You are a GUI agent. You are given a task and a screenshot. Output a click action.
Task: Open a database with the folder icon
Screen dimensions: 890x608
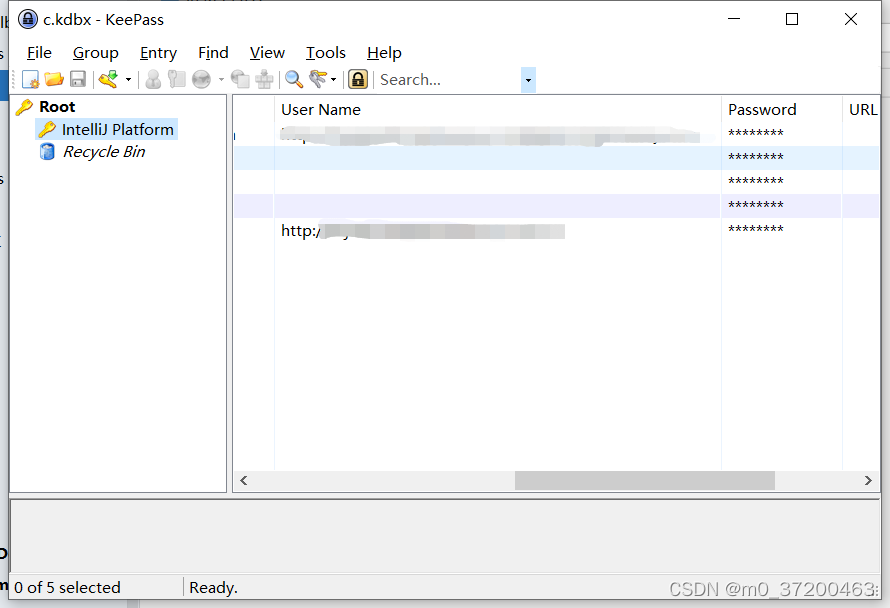click(x=54, y=79)
